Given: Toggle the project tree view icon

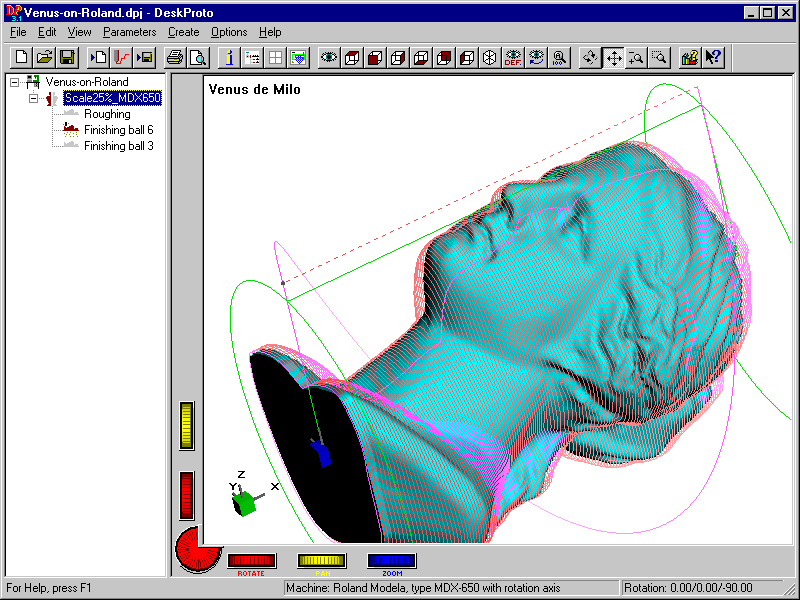Looking at the screenshot, I should click(x=252, y=57).
